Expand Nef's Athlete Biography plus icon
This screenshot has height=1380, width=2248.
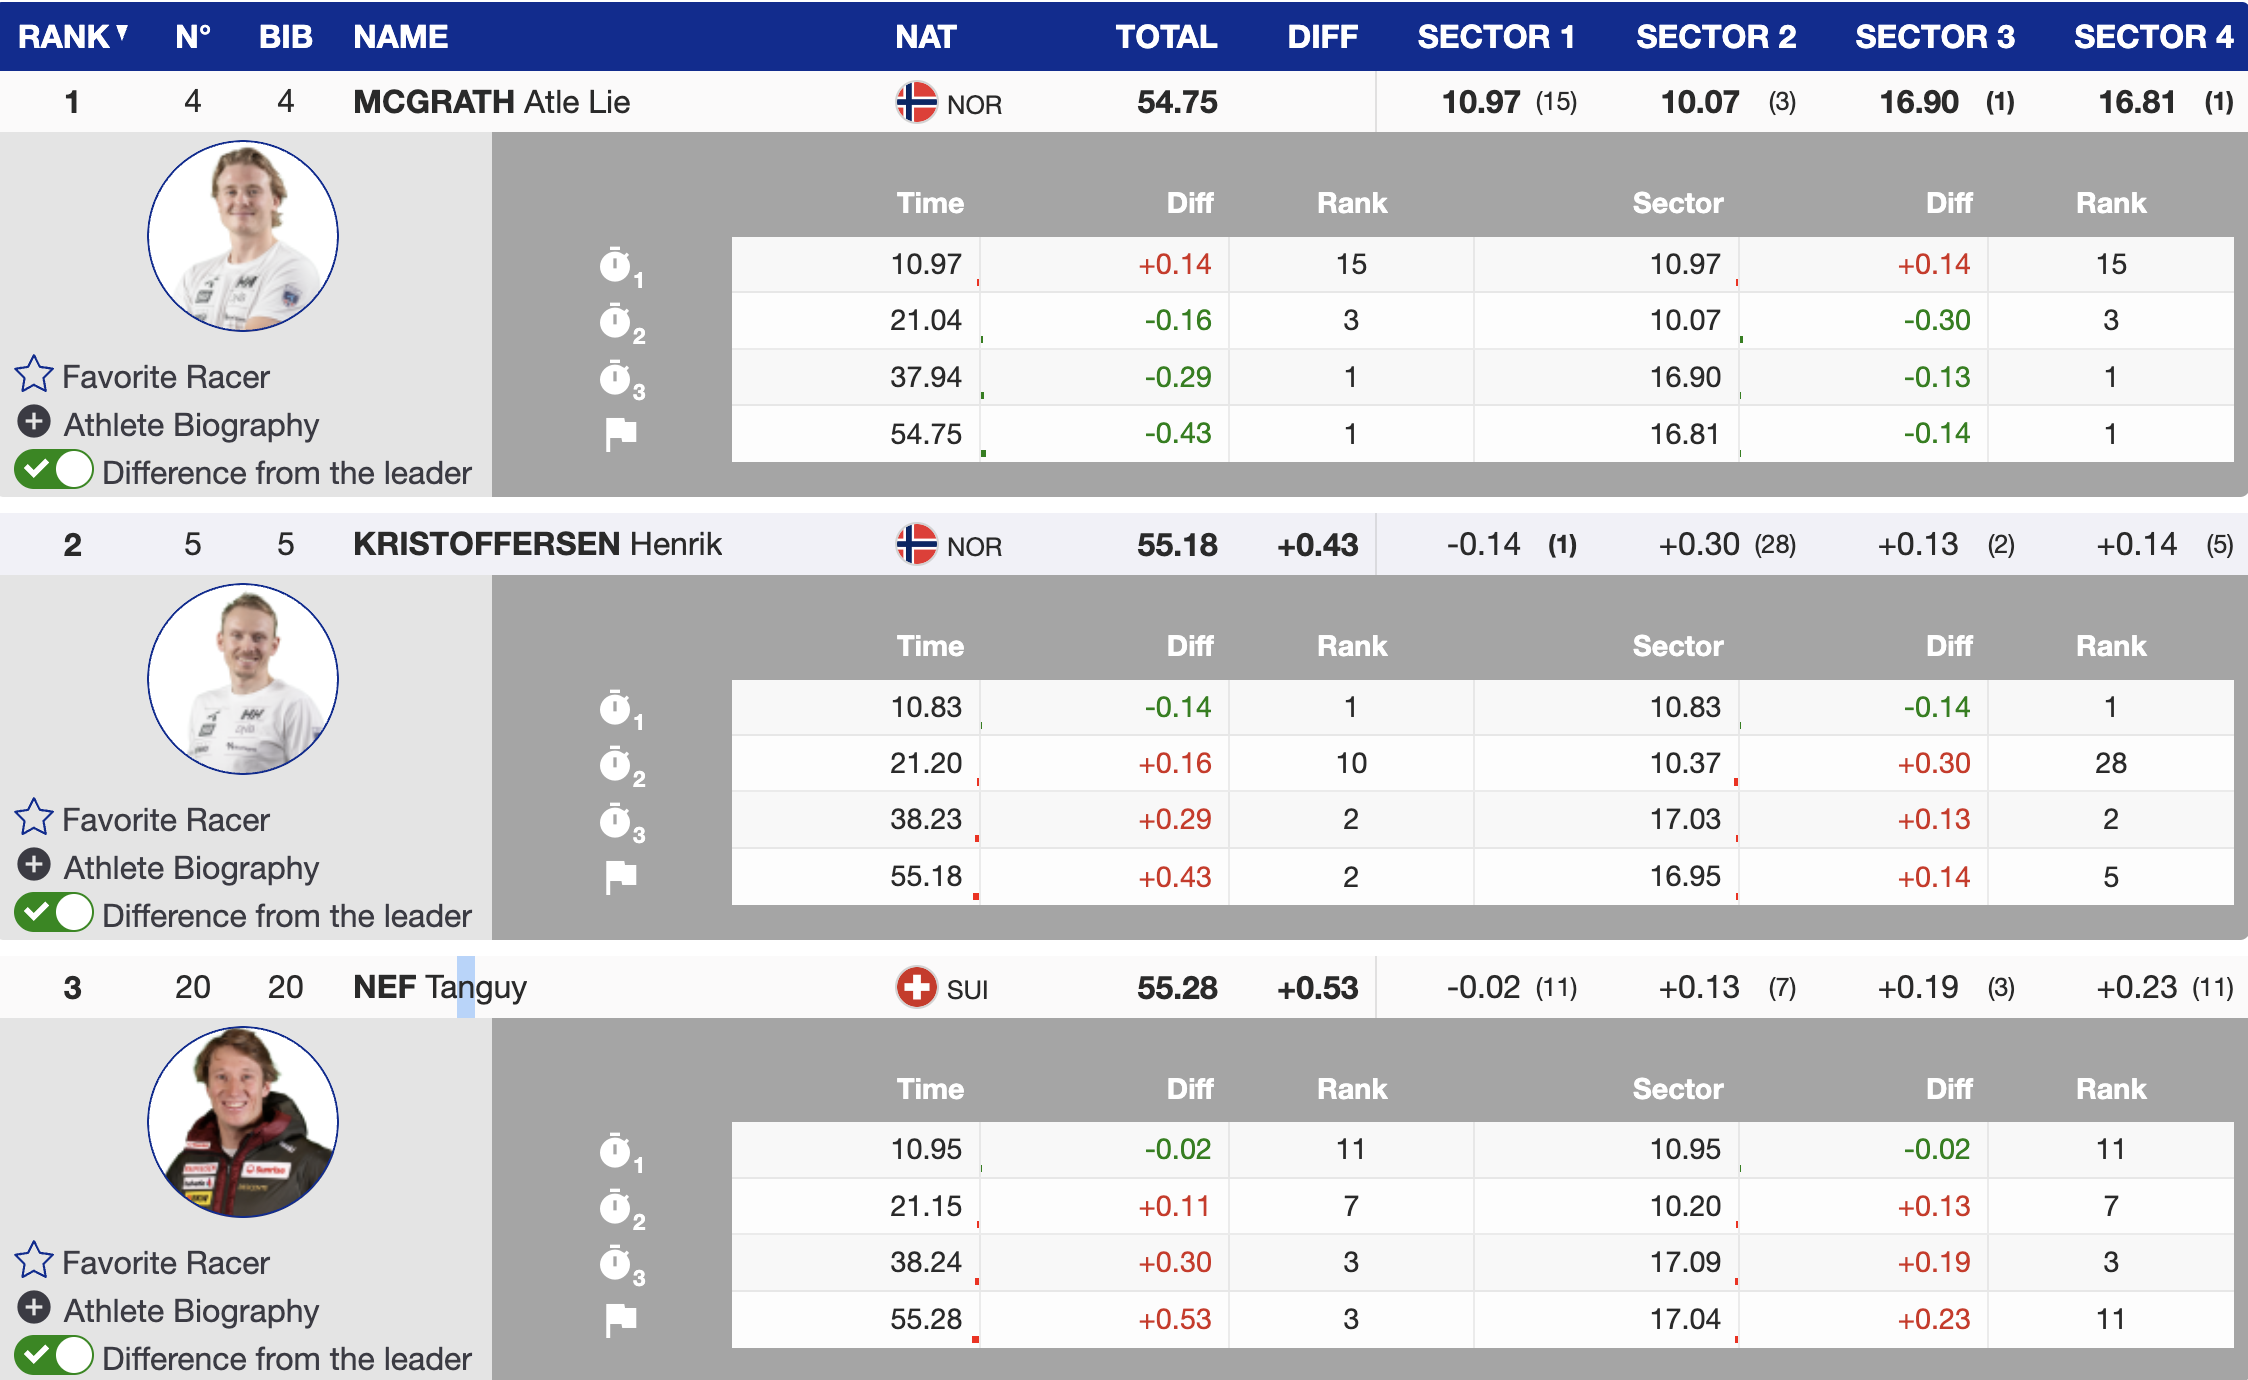34,1308
